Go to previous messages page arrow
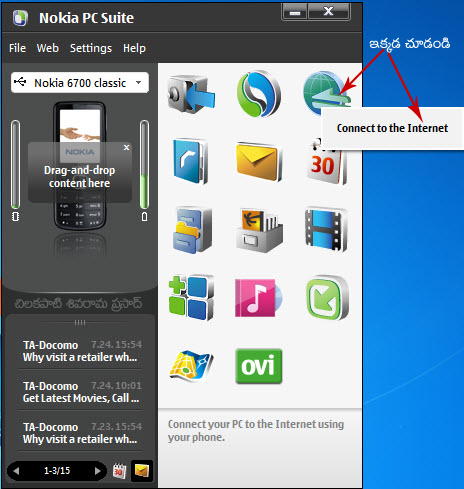Image resolution: width=464 pixels, height=489 pixels. tap(16, 471)
